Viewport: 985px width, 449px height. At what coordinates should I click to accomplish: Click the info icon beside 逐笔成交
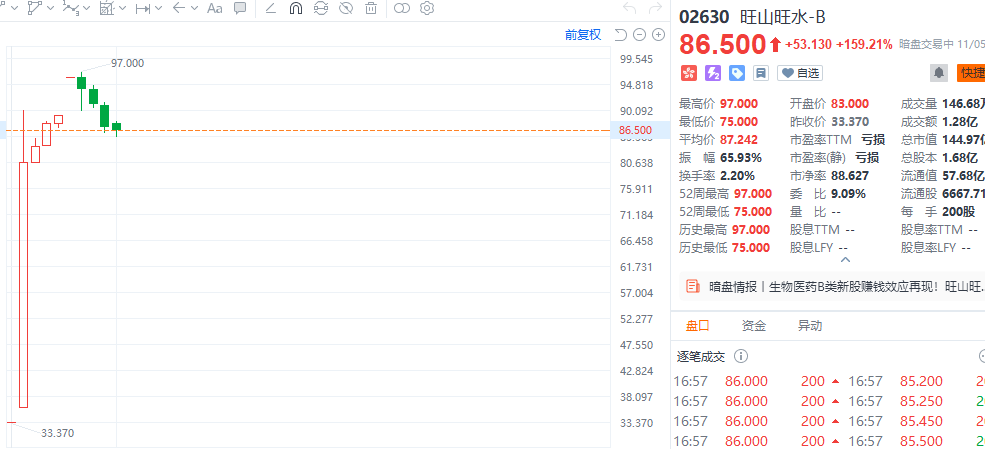pyautogui.click(x=741, y=357)
